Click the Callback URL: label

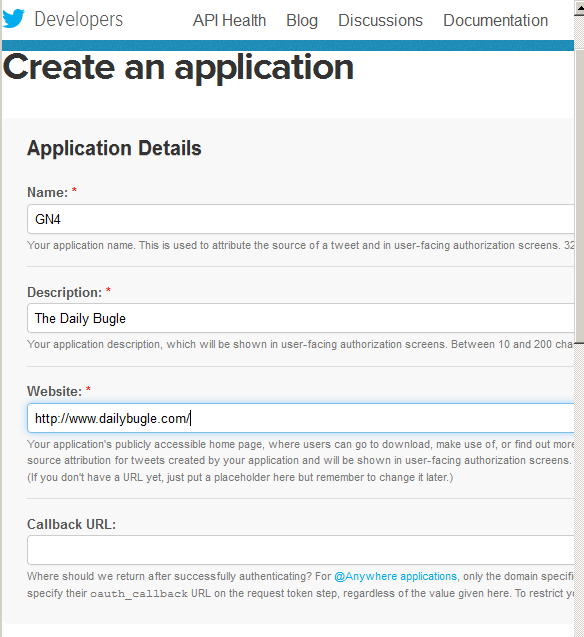point(71,524)
